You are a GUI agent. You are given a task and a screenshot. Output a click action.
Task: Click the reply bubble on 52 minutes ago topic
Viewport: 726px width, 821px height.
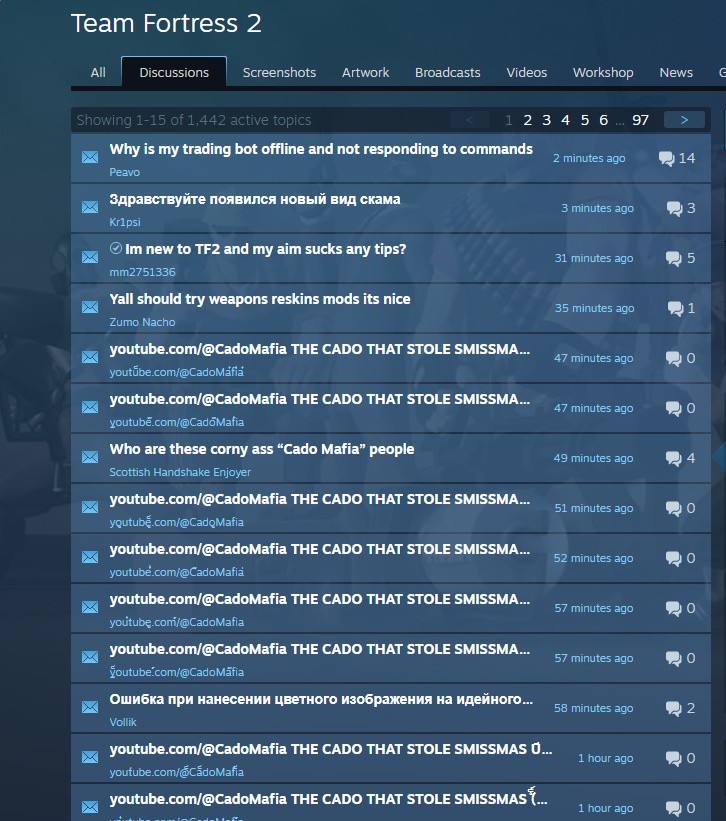click(x=674, y=558)
